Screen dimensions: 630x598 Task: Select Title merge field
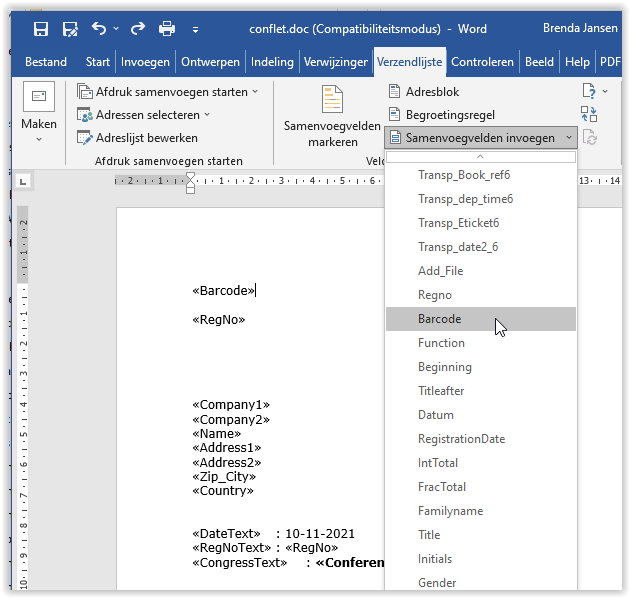pyautogui.click(x=481, y=535)
